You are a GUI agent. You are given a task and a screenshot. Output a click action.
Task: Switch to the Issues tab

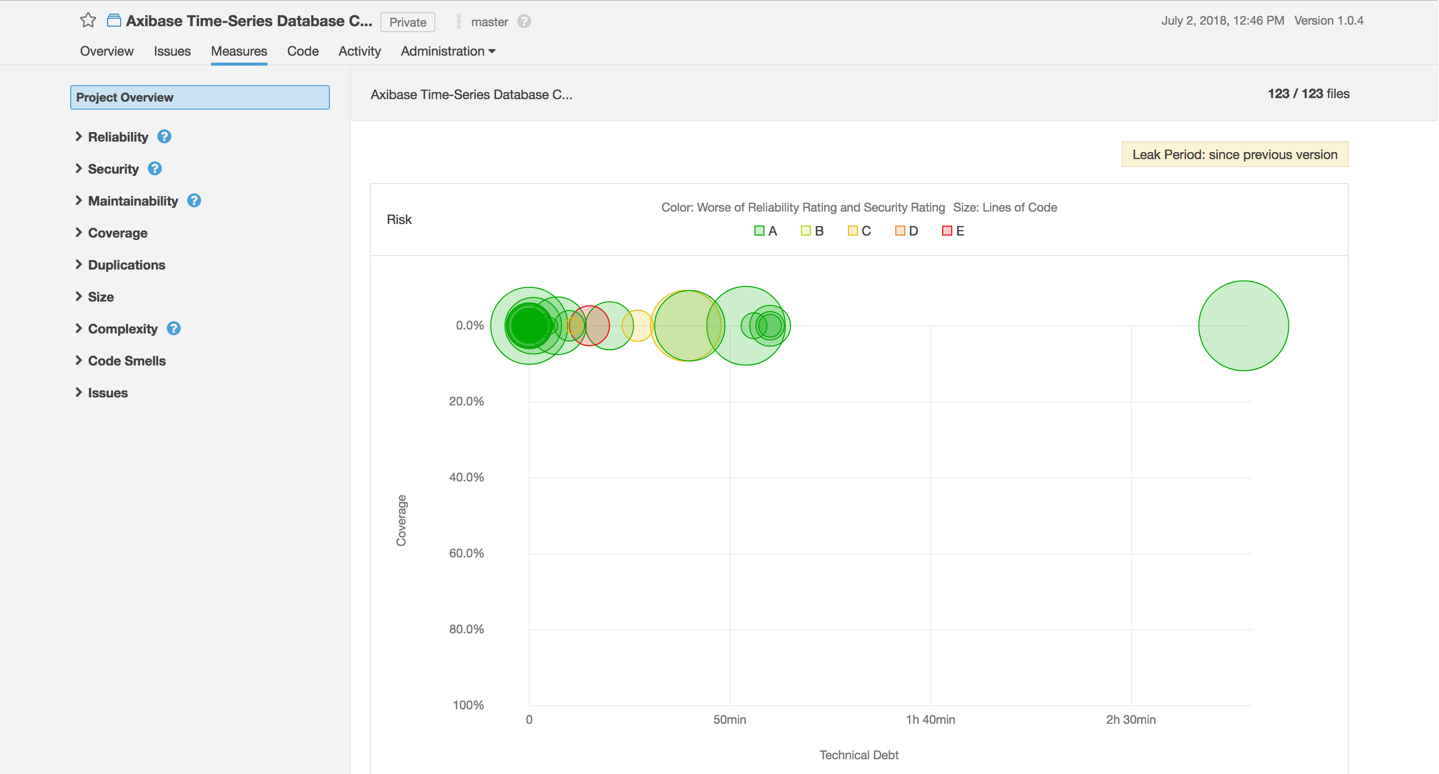click(172, 51)
